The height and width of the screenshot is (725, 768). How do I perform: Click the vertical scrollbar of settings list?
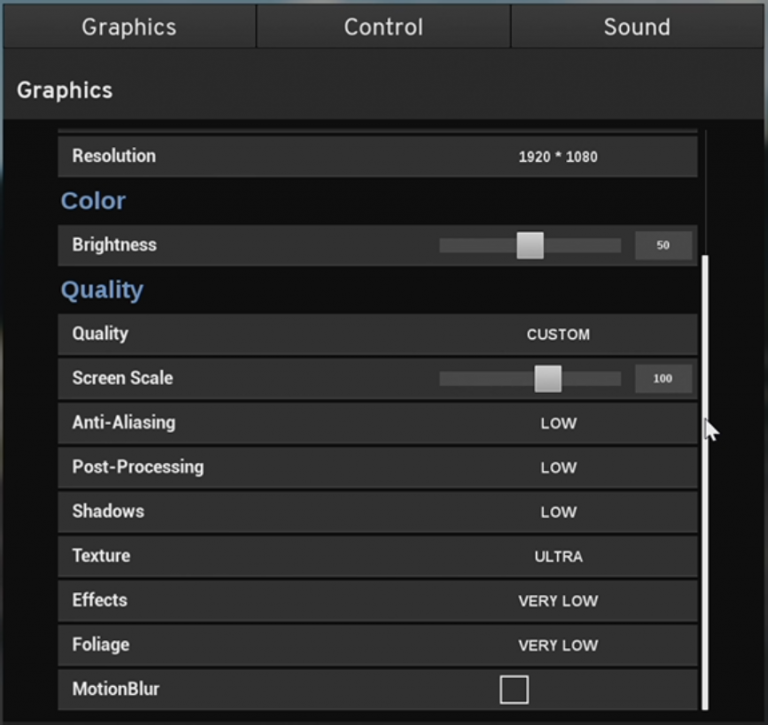[x=706, y=480]
